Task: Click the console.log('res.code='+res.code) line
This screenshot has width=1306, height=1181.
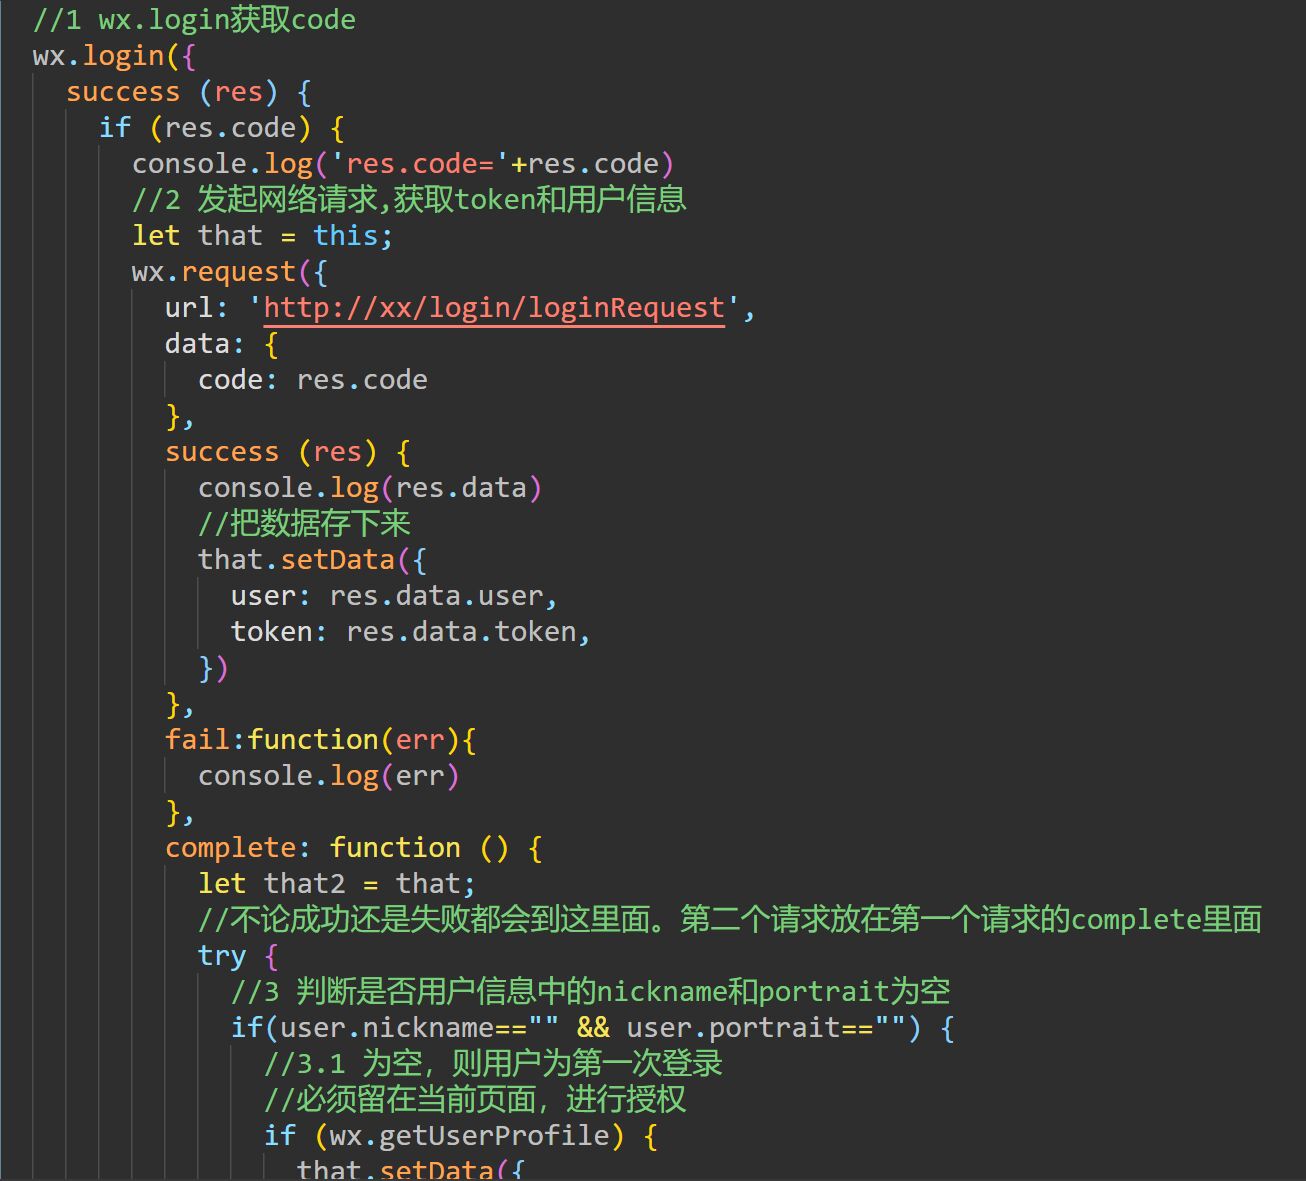Action: click(x=403, y=164)
